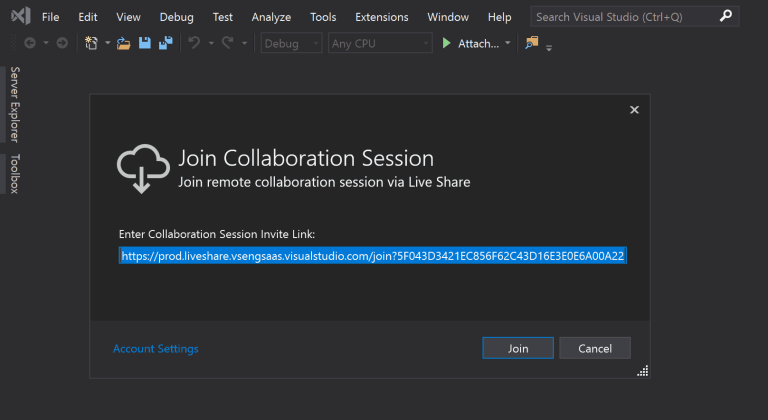This screenshot has width=768, height=420.
Task: Click the Join button
Action: [518, 348]
